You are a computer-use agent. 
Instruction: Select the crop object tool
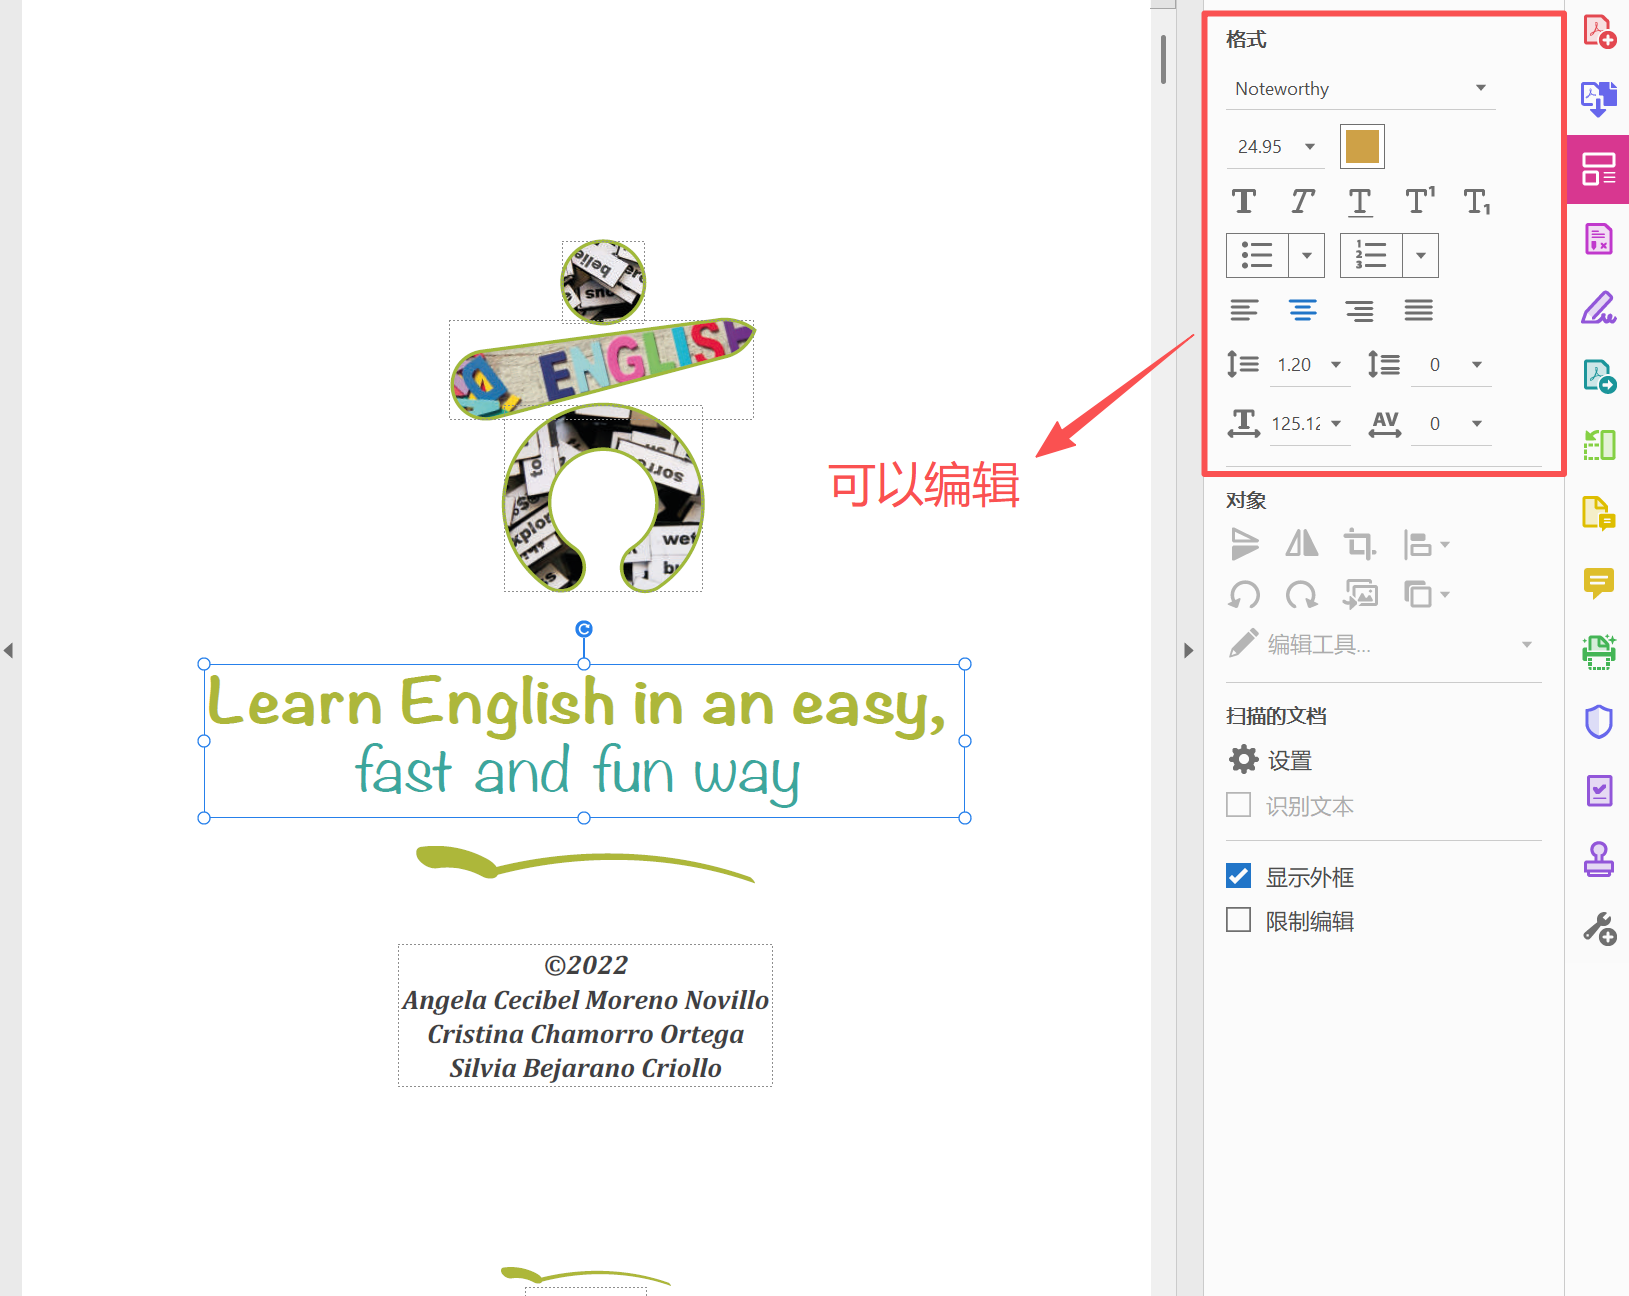point(1360,545)
